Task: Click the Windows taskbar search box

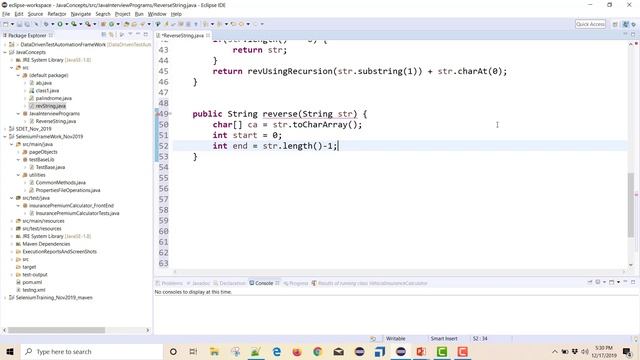Action: point(91,351)
